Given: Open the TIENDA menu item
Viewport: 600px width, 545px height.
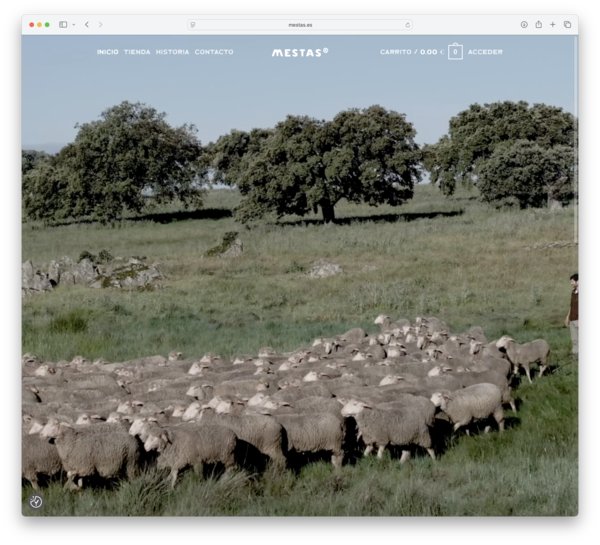Looking at the screenshot, I should point(137,52).
